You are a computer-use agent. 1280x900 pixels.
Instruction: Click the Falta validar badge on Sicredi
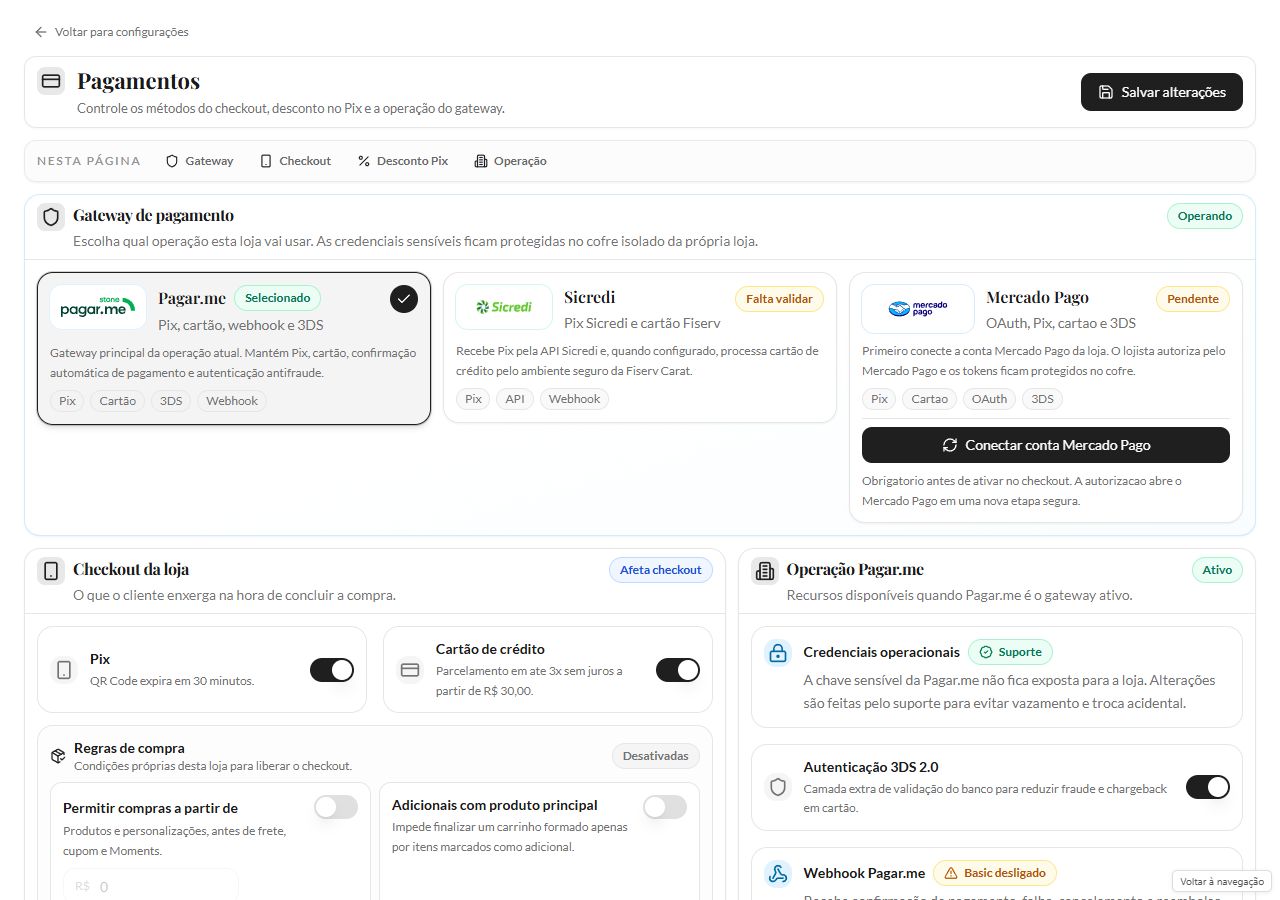click(779, 299)
